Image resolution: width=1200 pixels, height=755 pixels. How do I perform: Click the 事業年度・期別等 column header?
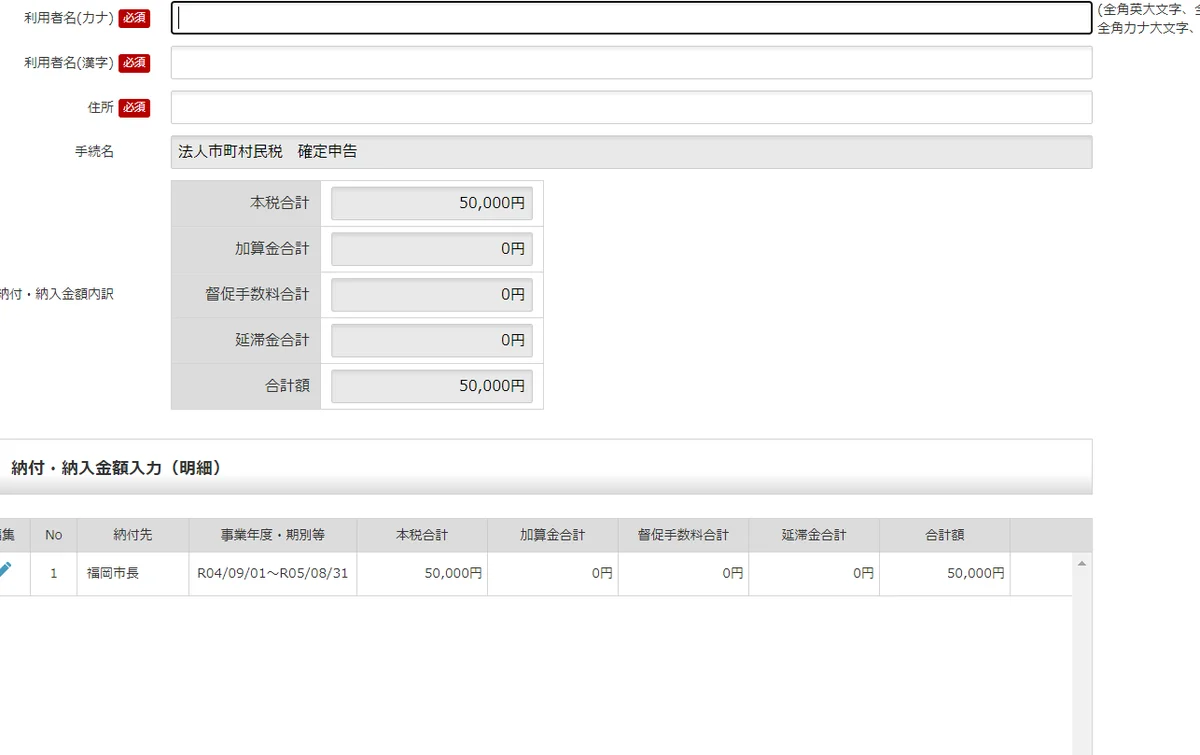273,535
